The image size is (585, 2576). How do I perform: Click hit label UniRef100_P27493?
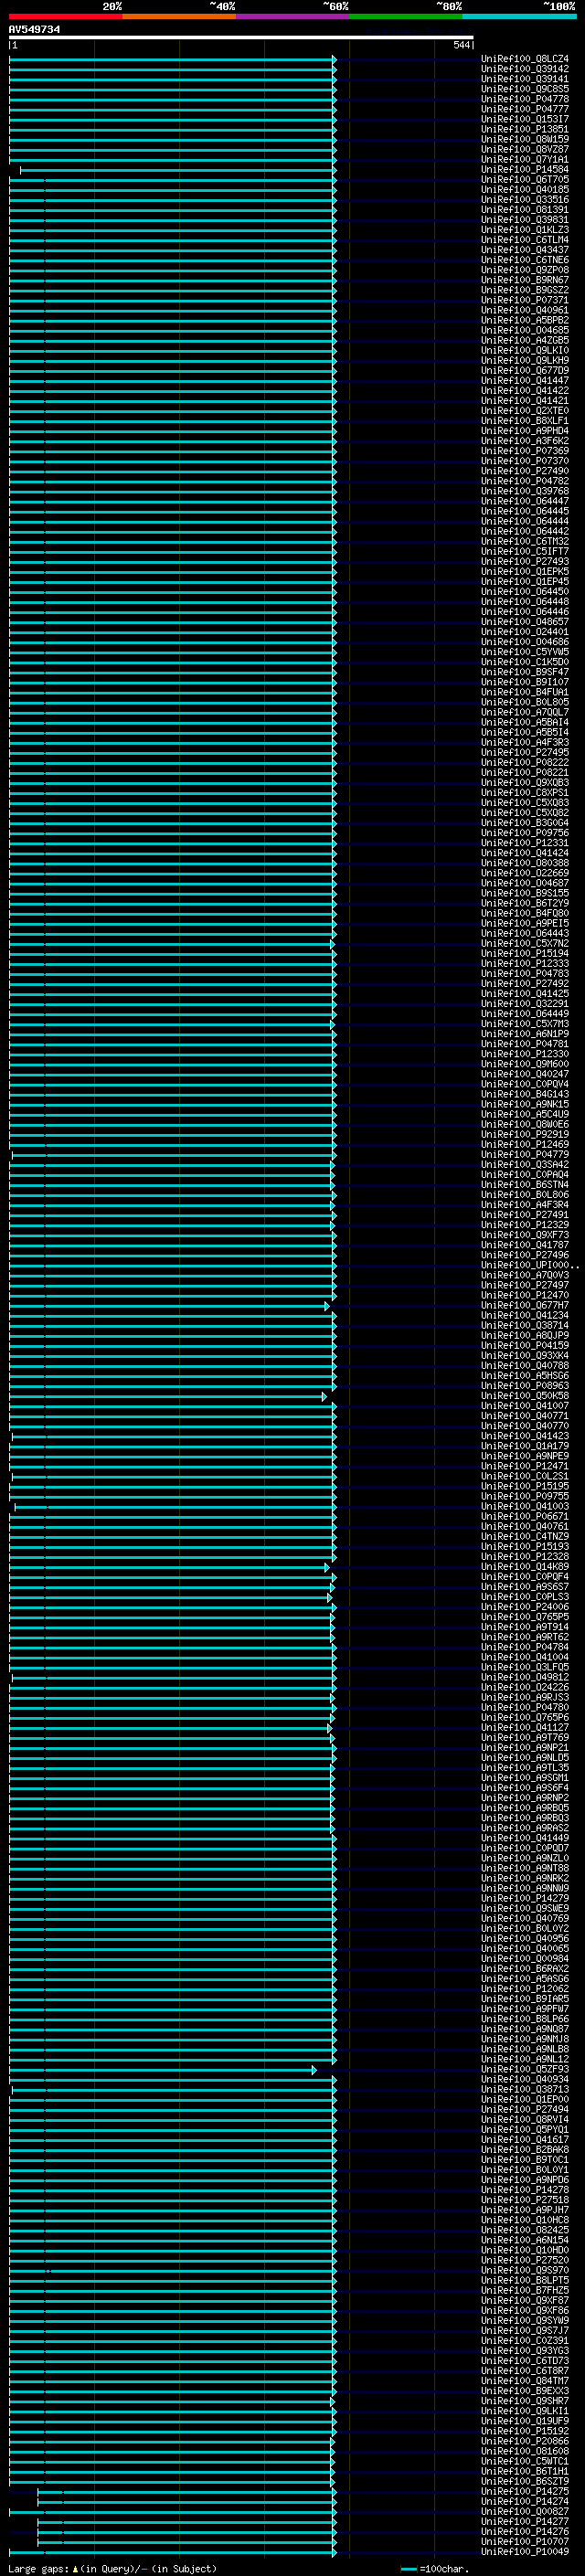[525, 562]
